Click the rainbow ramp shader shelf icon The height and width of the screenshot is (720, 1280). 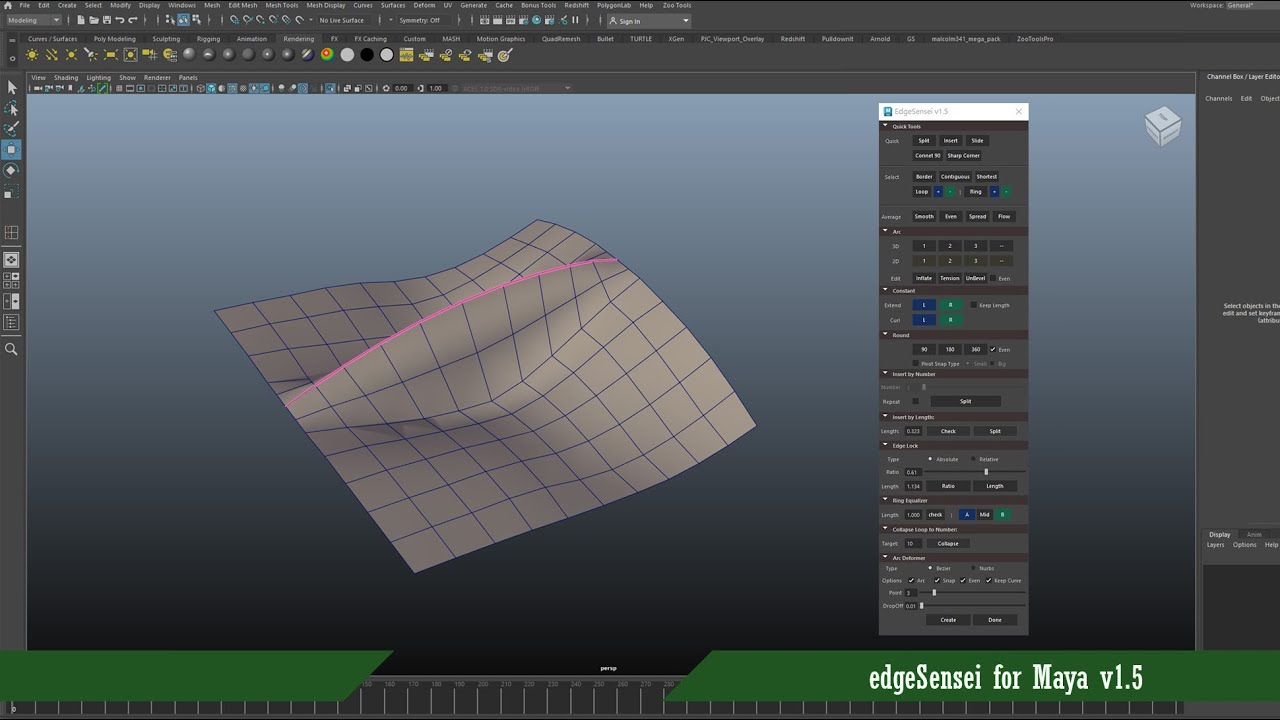[327, 54]
